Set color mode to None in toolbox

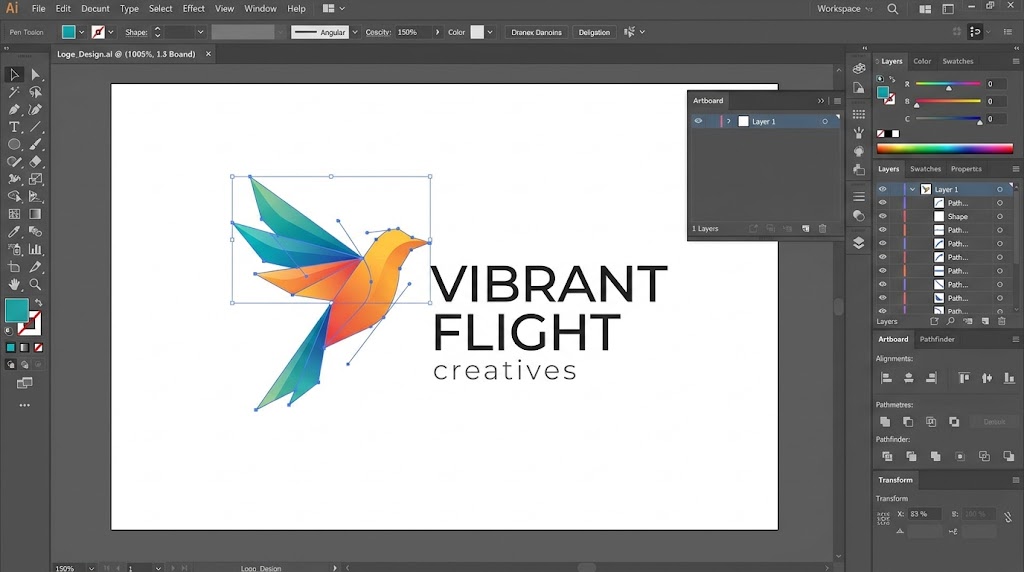click(39, 348)
